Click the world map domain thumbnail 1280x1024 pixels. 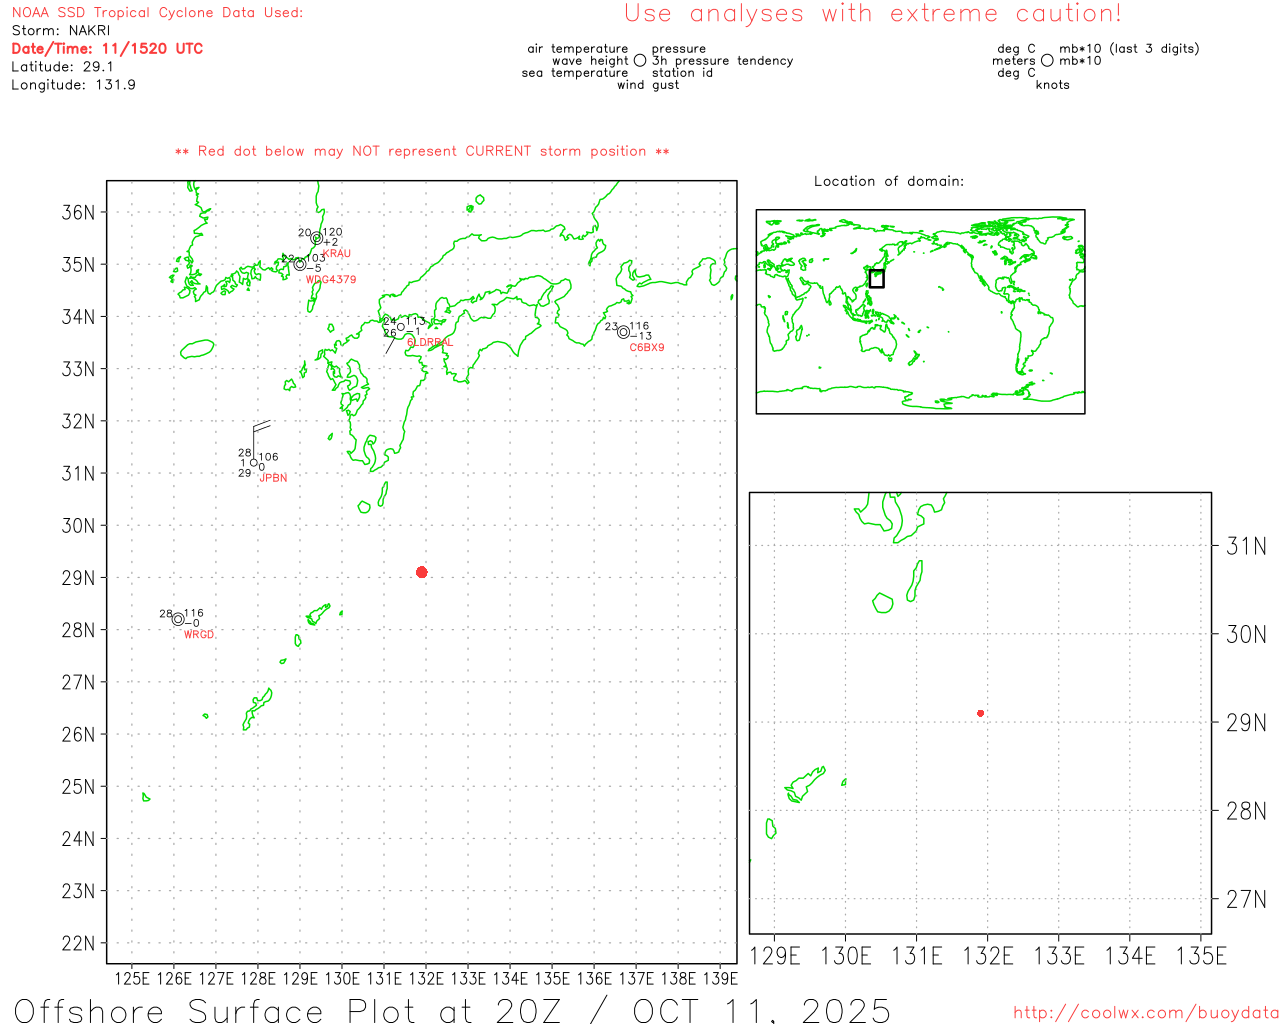click(921, 311)
